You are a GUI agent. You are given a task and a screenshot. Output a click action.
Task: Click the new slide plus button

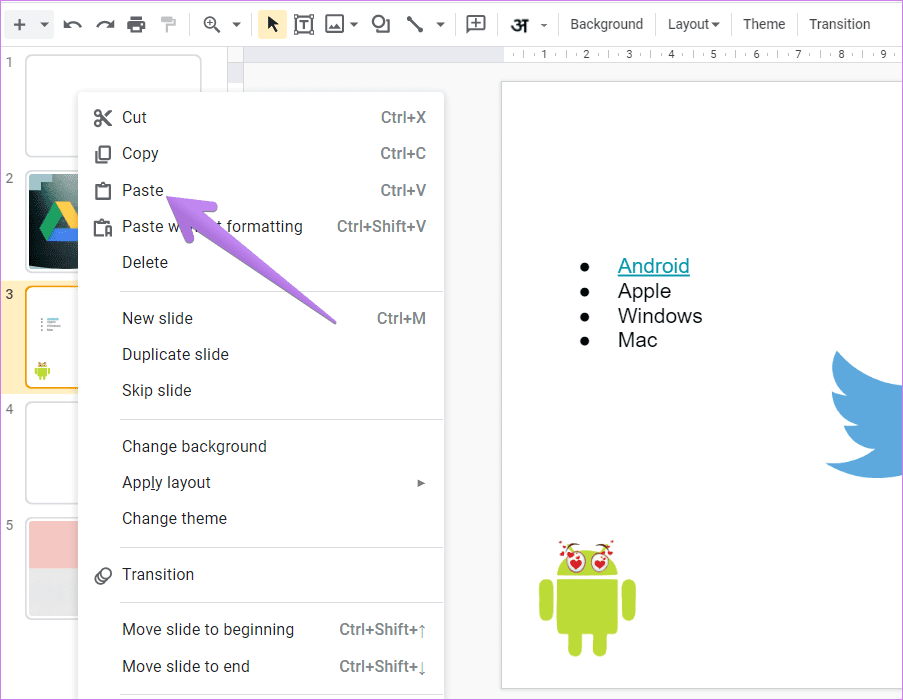point(20,24)
